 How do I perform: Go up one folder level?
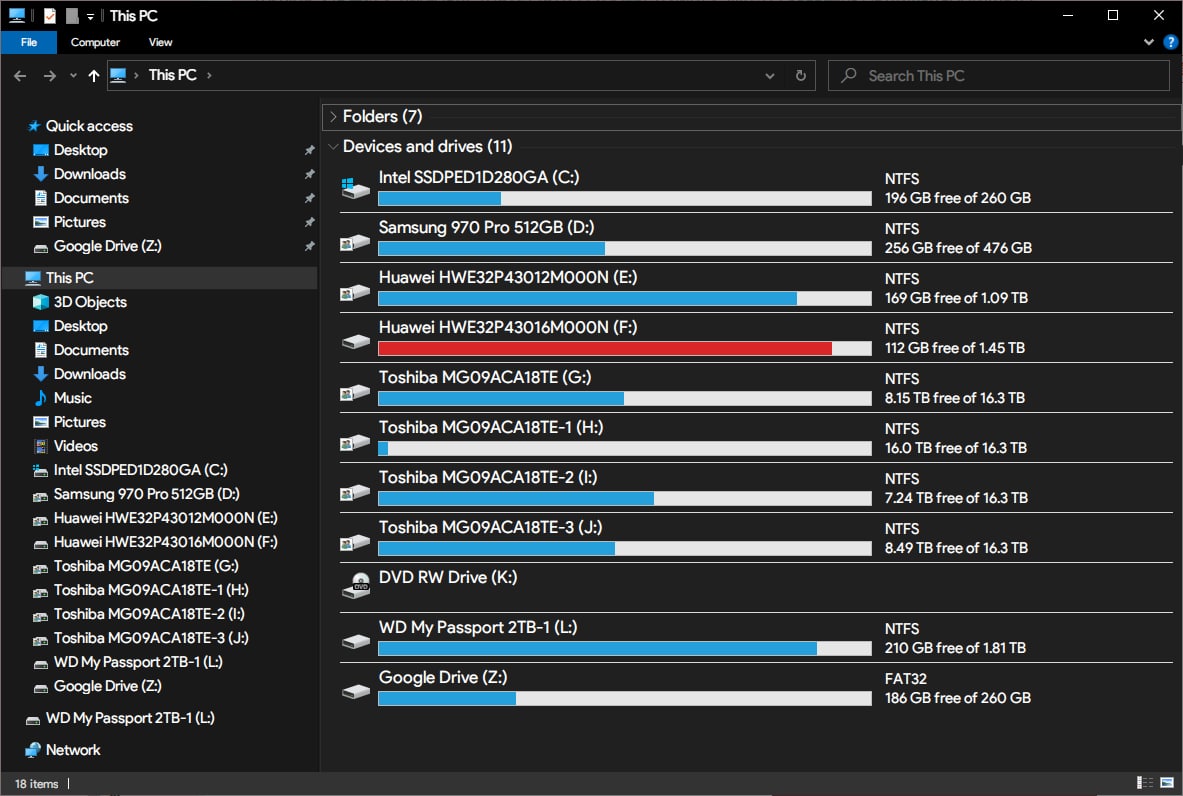coord(94,75)
